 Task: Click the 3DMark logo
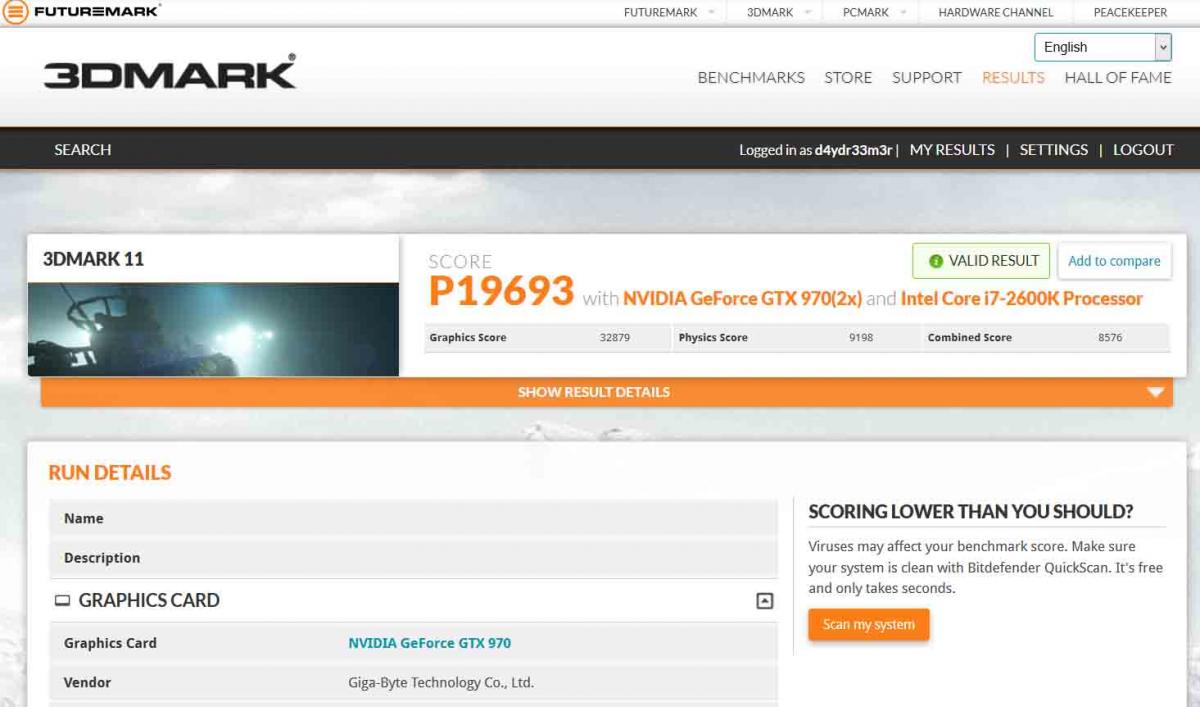pyautogui.click(x=170, y=72)
